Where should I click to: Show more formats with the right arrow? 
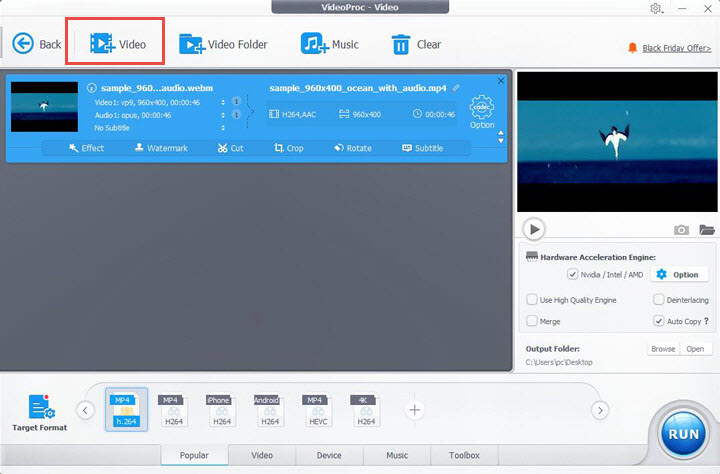coord(600,410)
